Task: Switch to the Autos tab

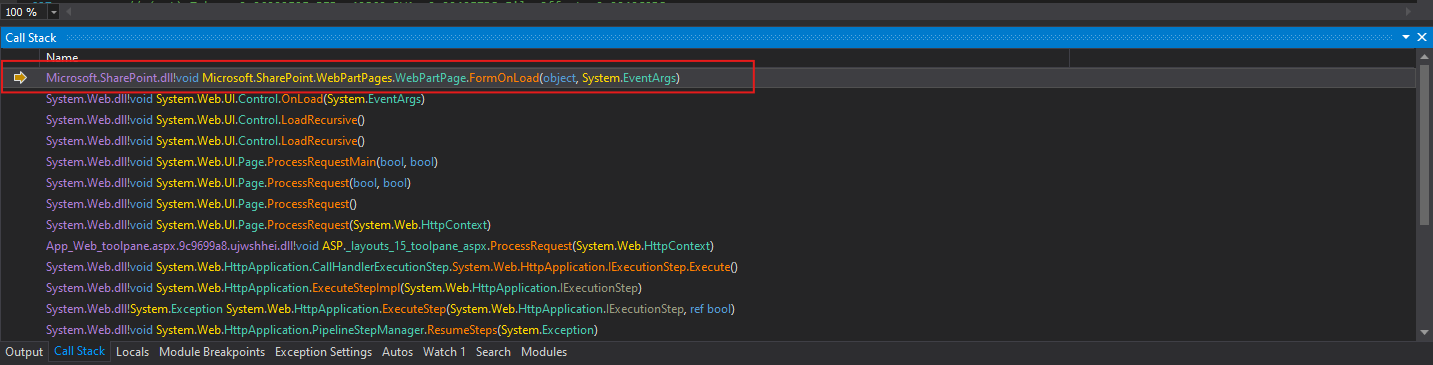Action: click(x=397, y=352)
